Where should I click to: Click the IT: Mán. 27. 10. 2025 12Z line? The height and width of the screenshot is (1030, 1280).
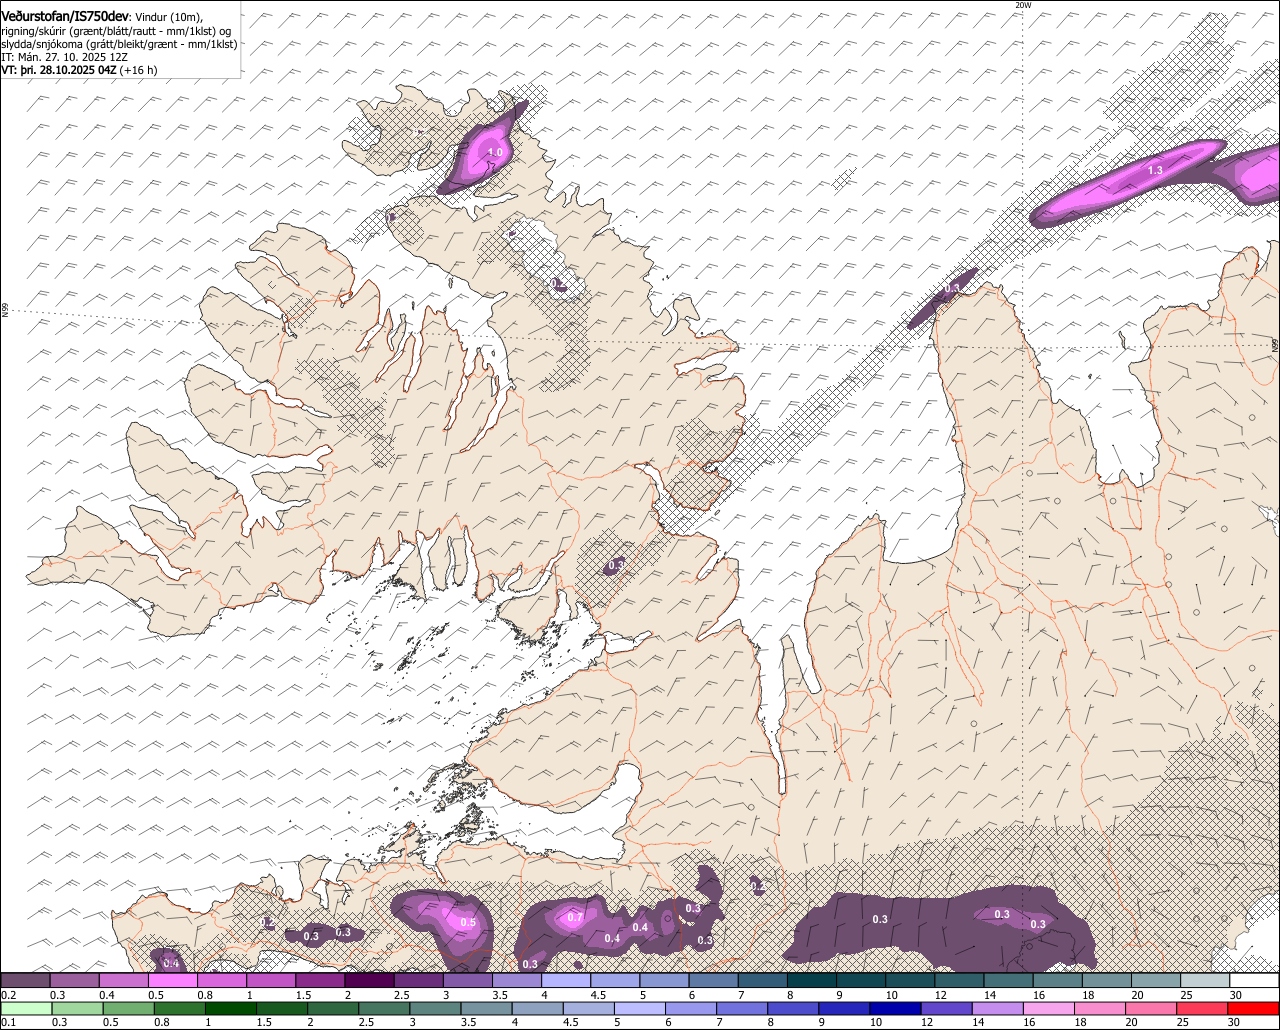(x=64, y=57)
